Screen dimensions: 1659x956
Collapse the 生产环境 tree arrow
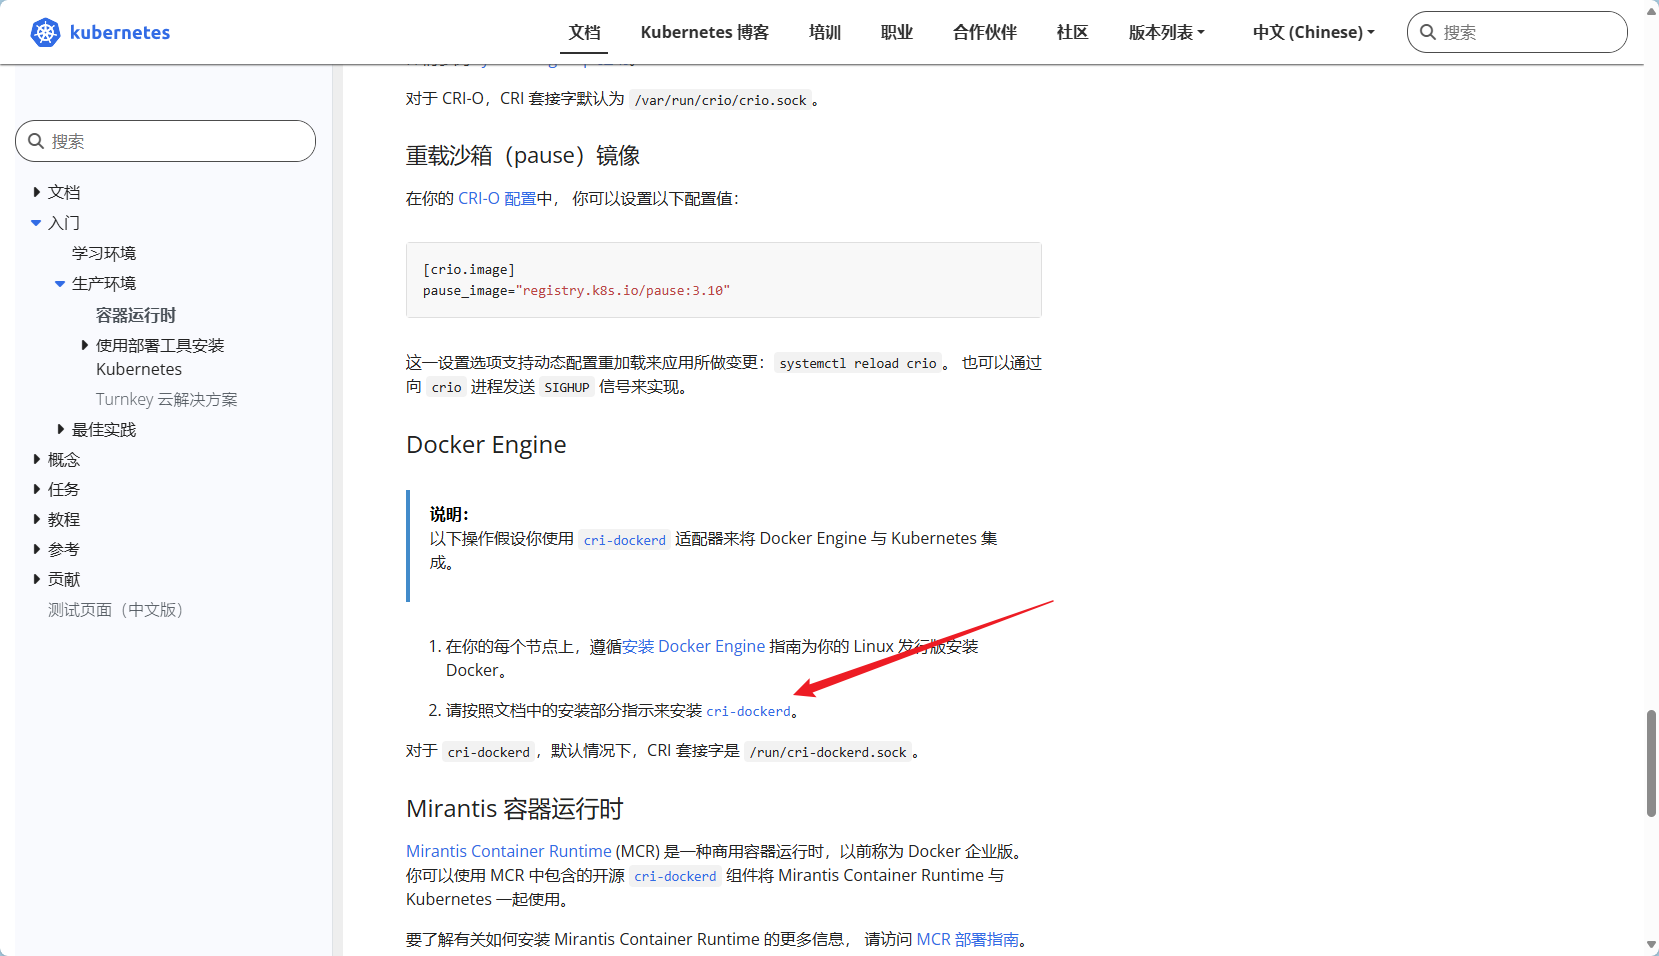coord(60,284)
